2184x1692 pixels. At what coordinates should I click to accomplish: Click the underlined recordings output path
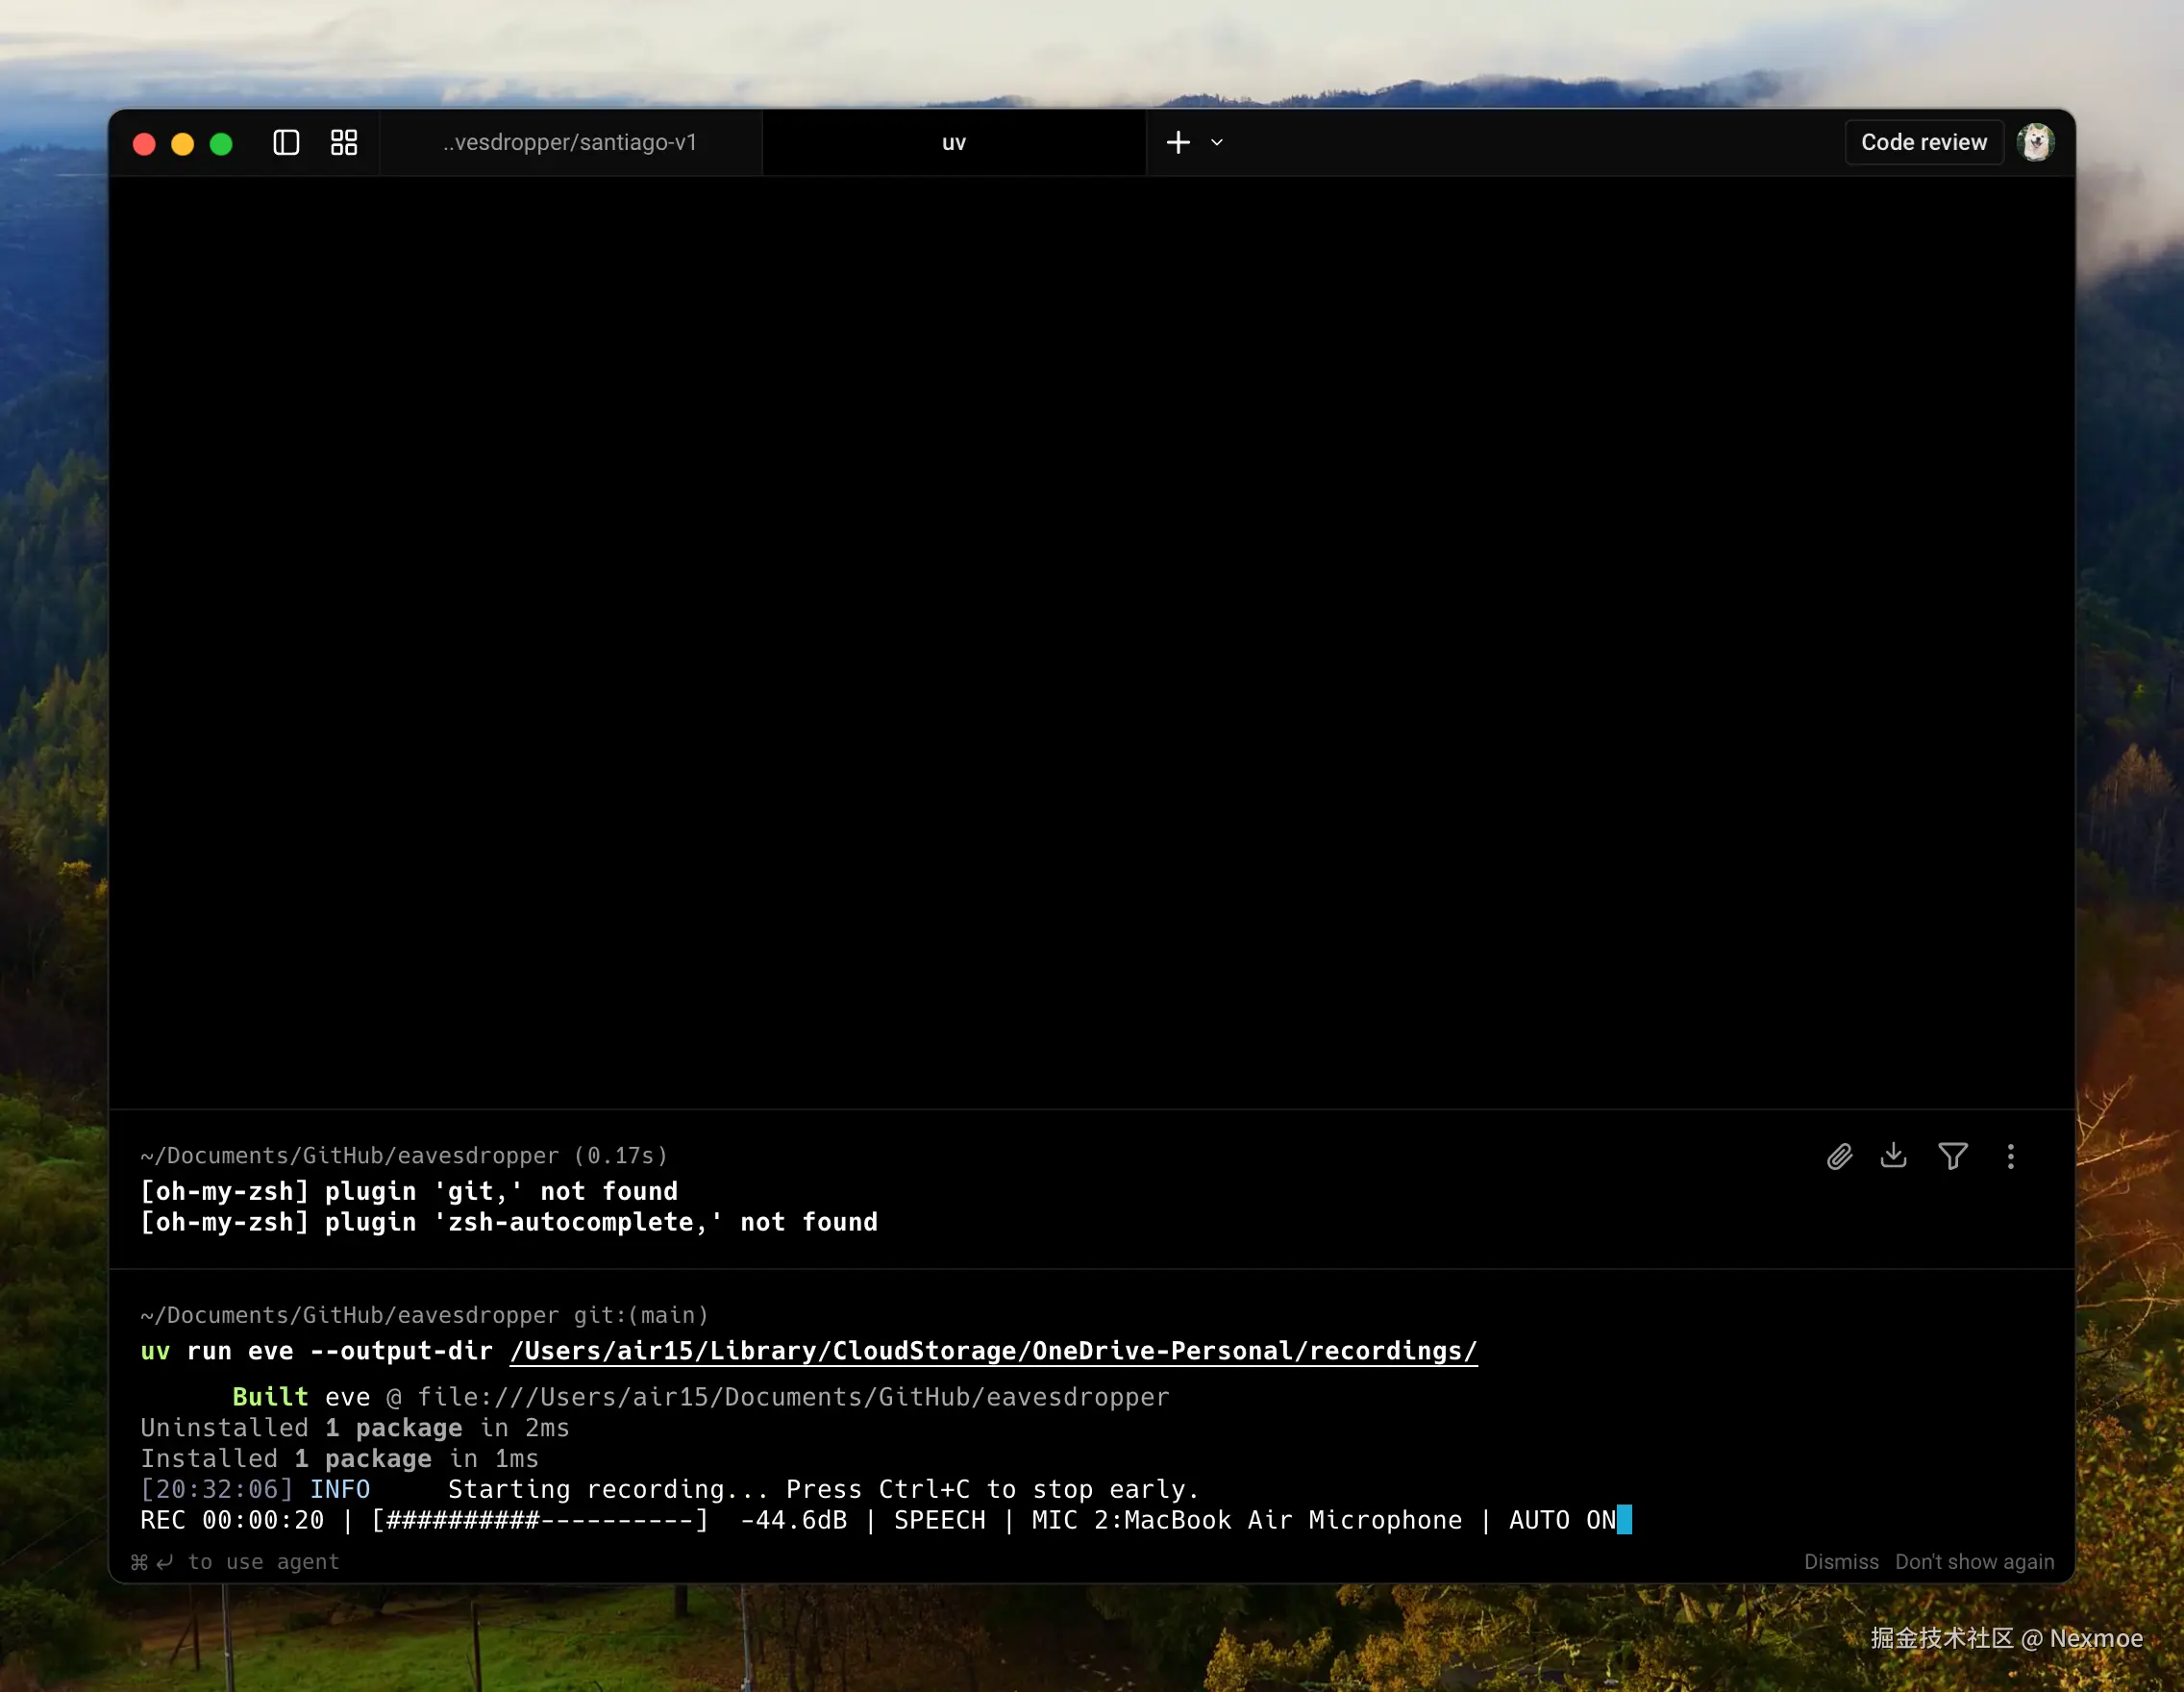(x=993, y=1351)
